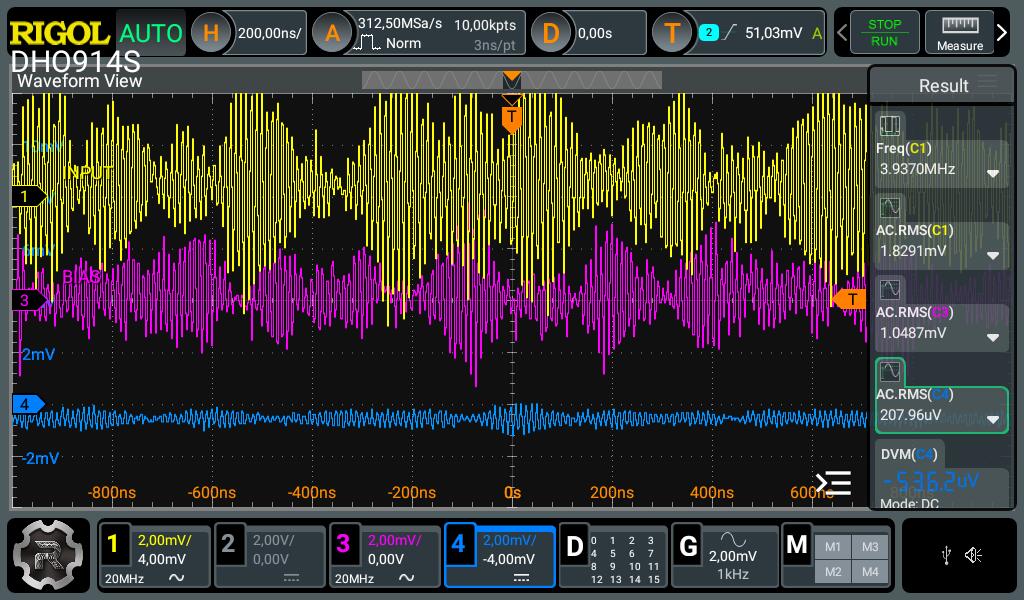Image resolution: width=1024 pixels, height=600 pixels.
Task: Tap the A acquisition settings button
Action: (332, 33)
